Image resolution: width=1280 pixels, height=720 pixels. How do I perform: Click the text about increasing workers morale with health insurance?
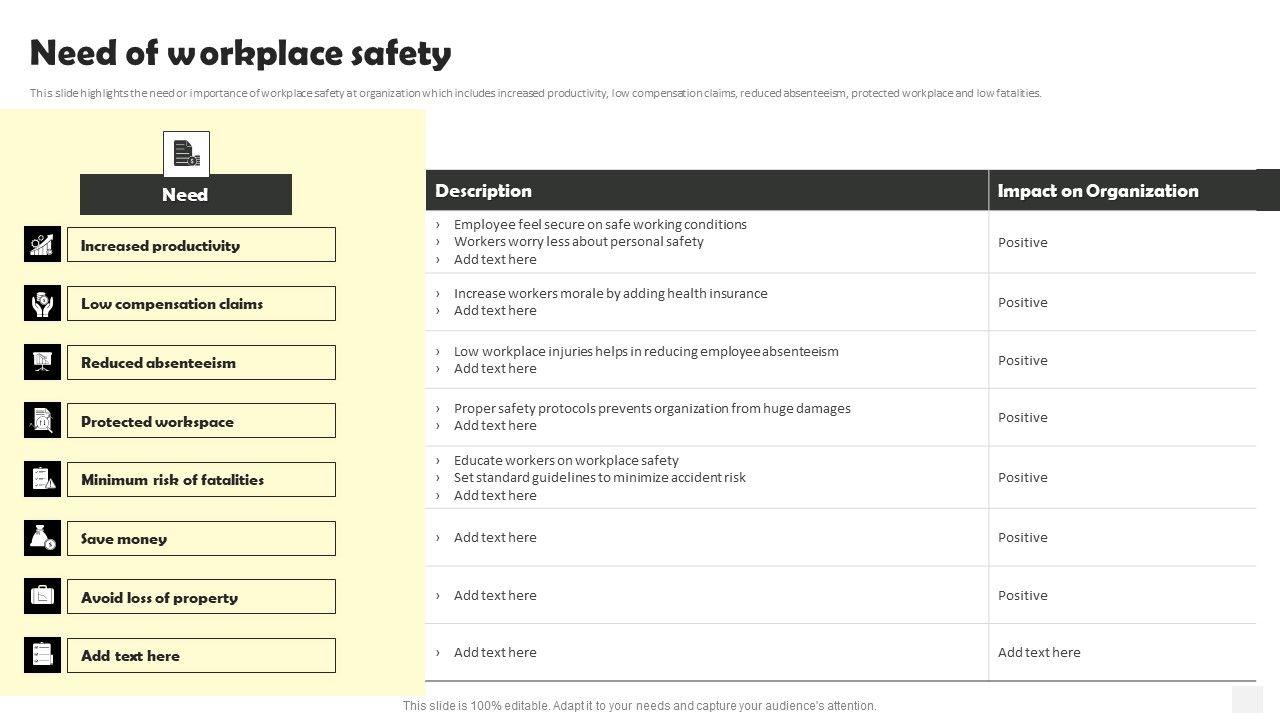point(611,293)
